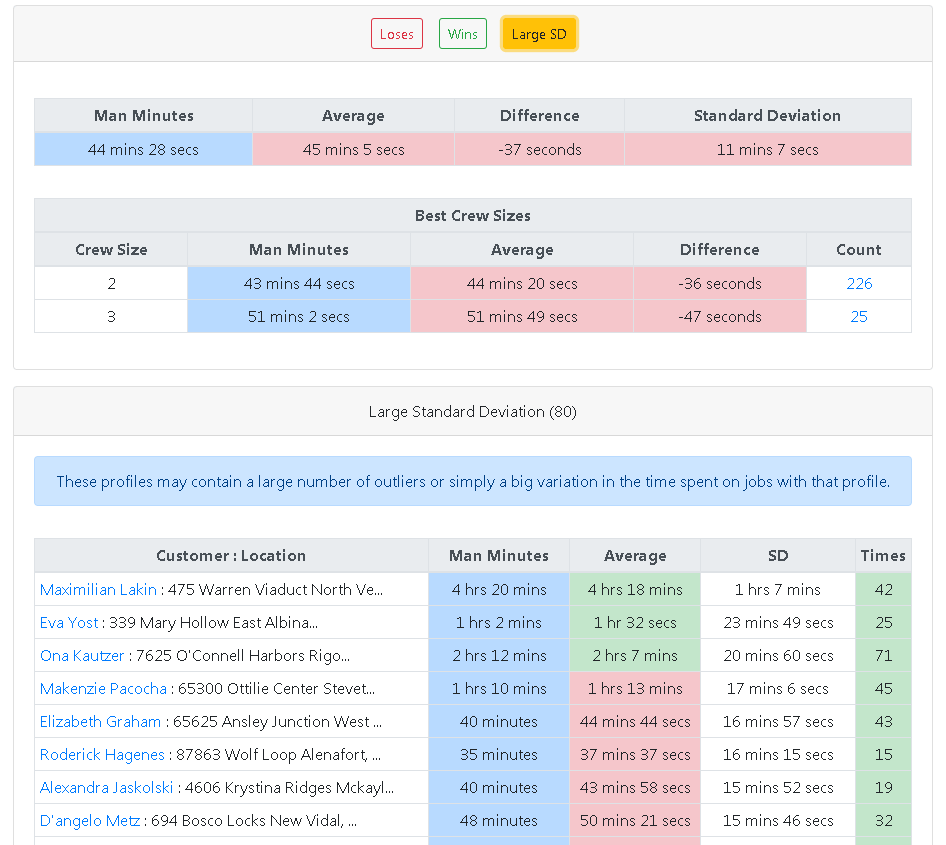Image resolution: width=946 pixels, height=845 pixels.
Task: Click the Wins filter button
Action: (462, 34)
